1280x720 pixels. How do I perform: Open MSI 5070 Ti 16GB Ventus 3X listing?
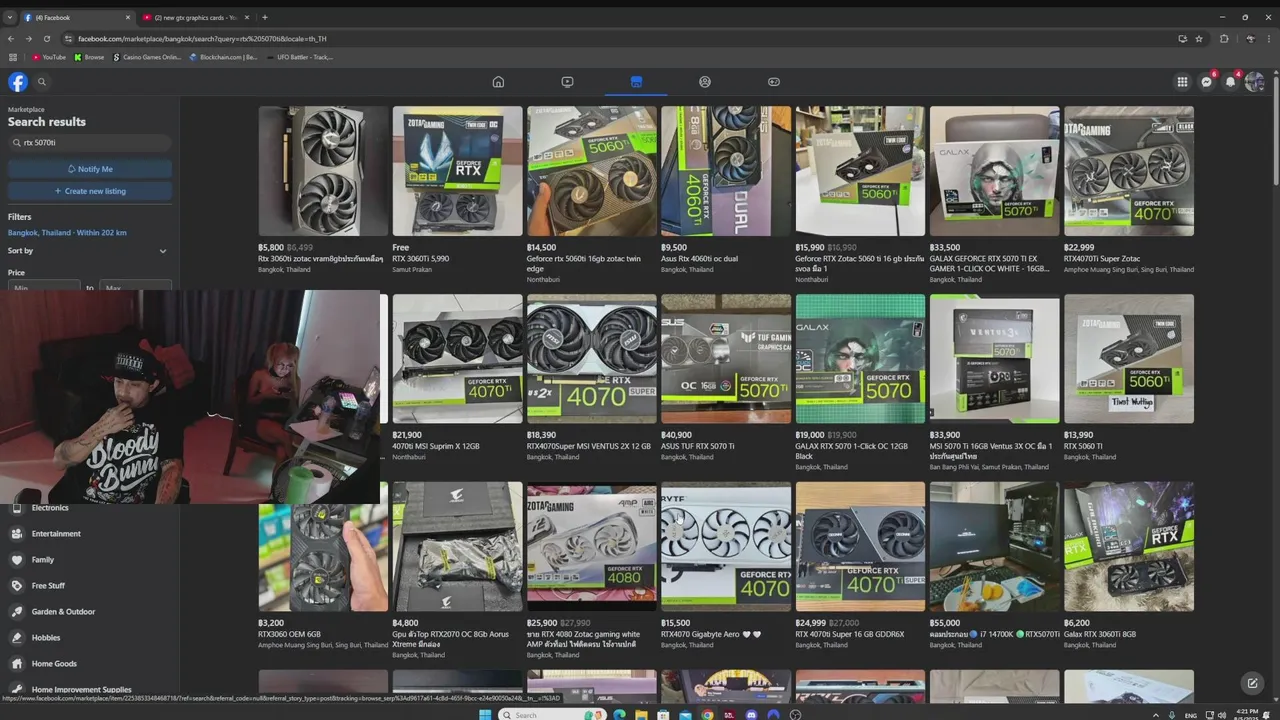tap(995, 359)
